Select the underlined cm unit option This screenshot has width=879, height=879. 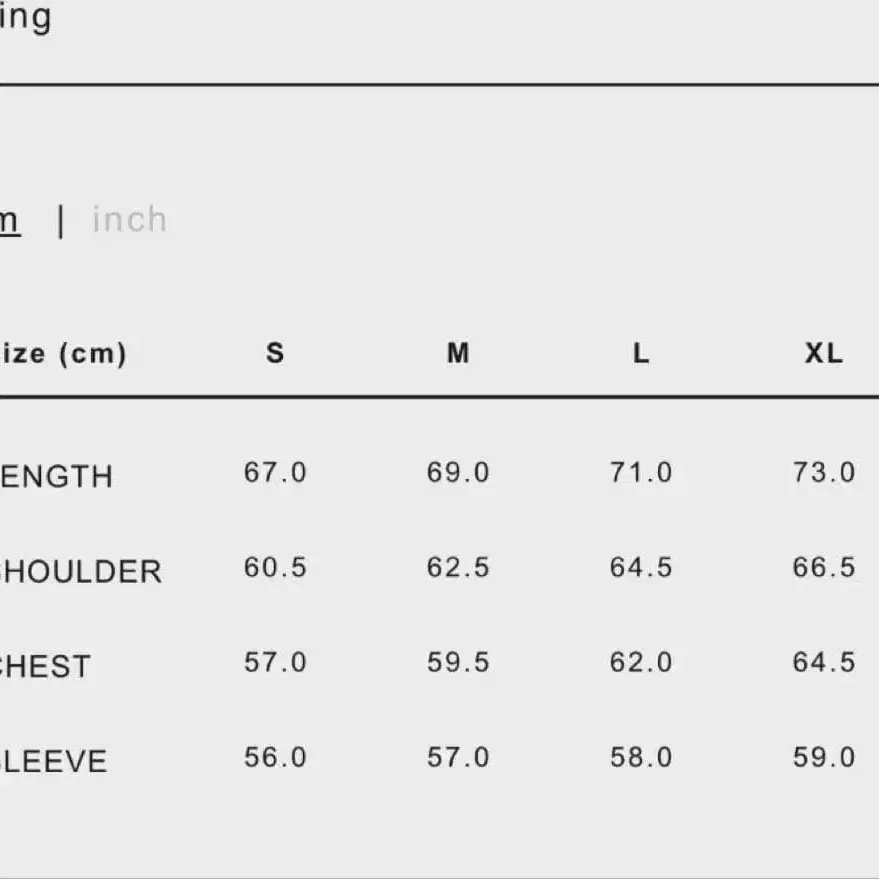tap(8, 220)
